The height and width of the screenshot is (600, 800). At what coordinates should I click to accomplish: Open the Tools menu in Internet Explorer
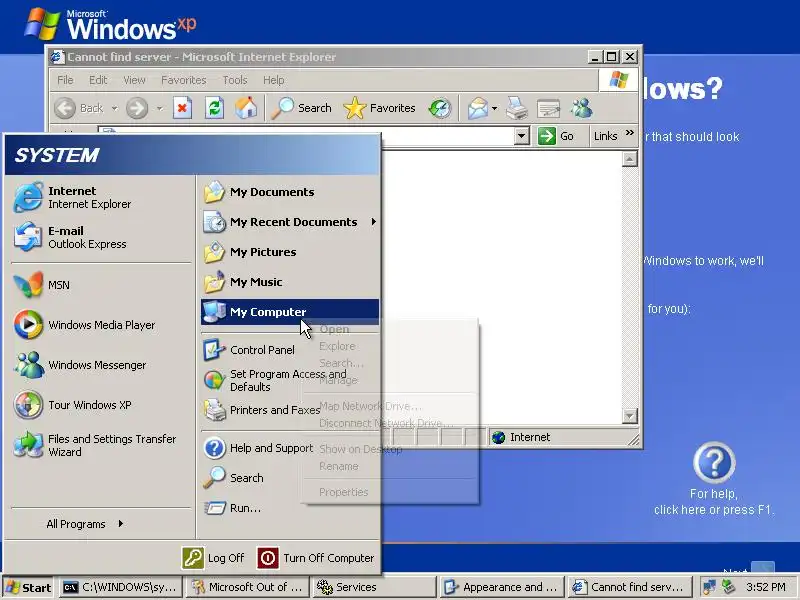coord(235,80)
